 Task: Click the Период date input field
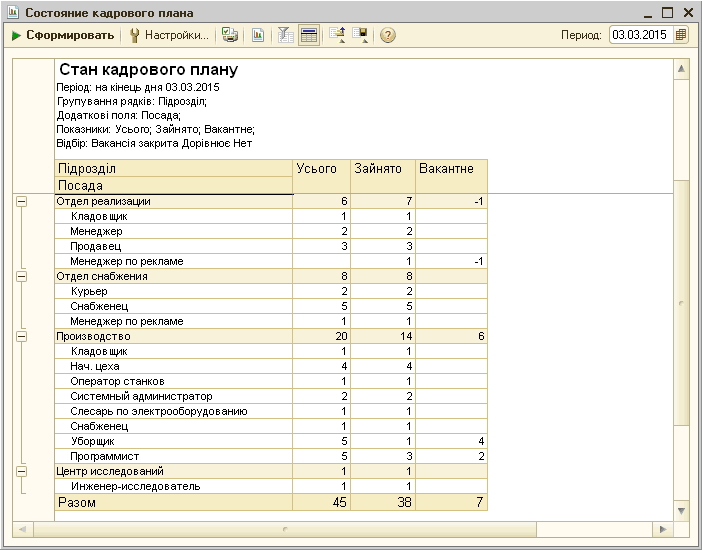pos(639,35)
